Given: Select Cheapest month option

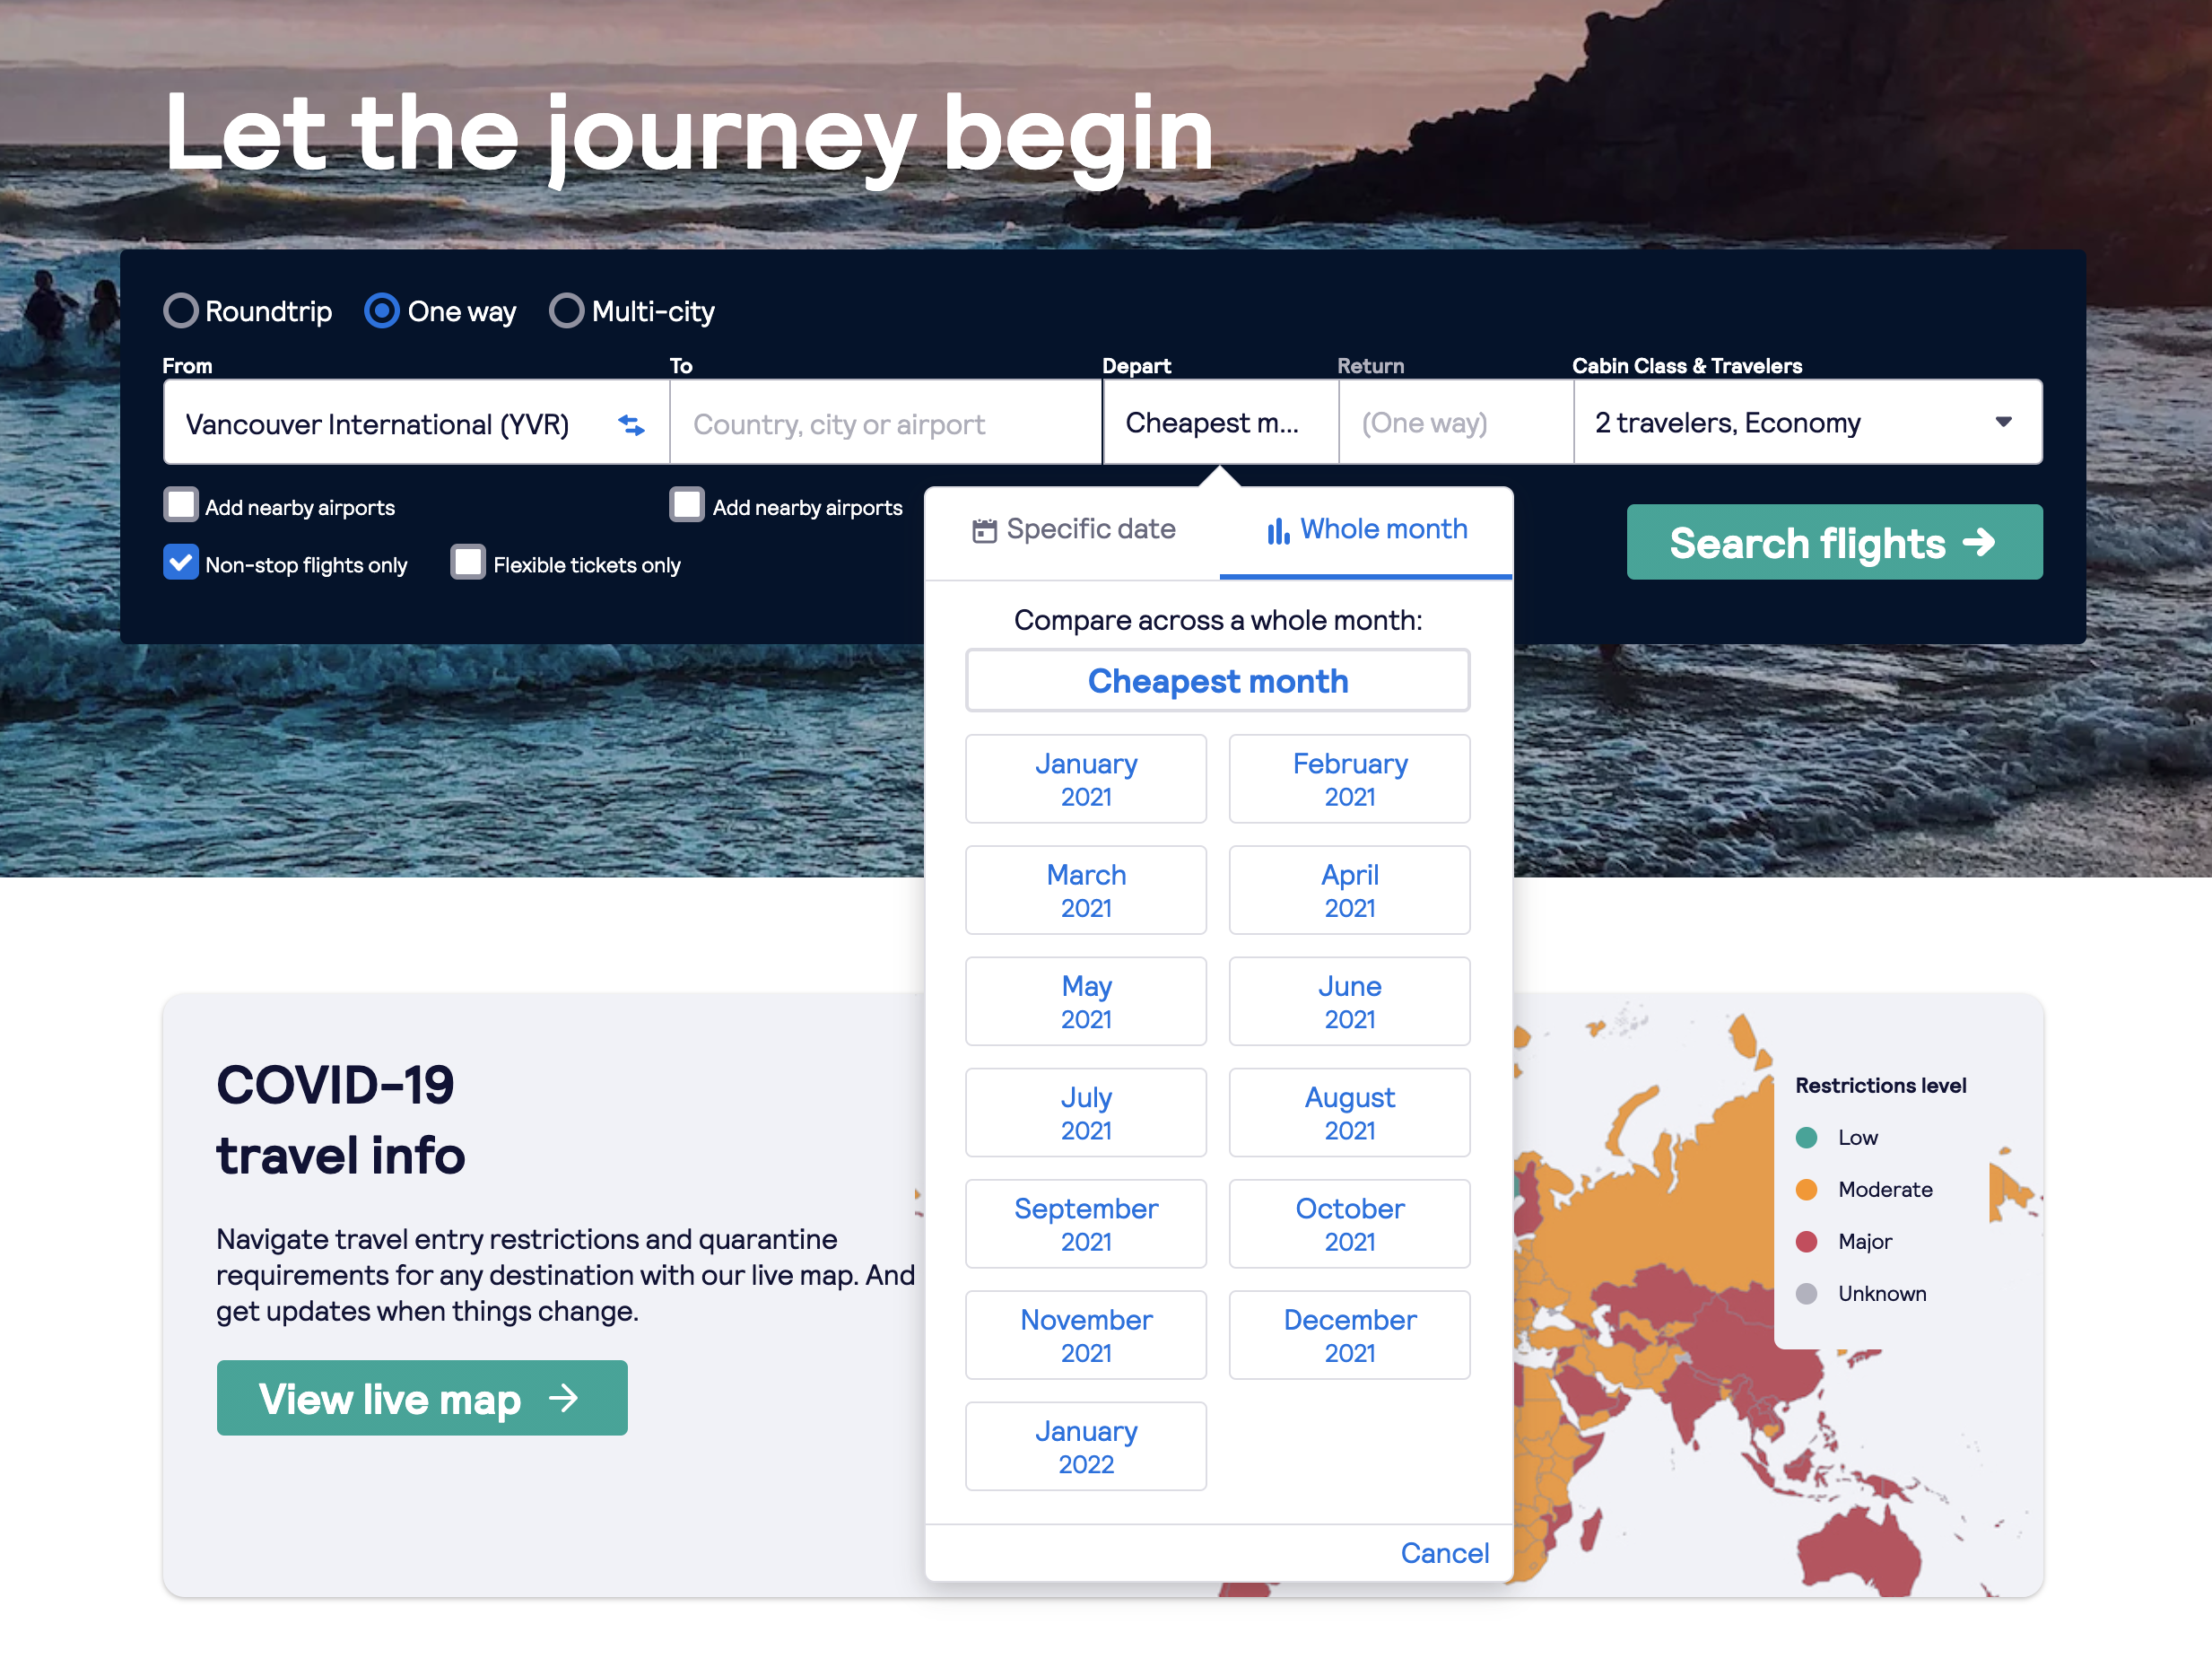Looking at the screenshot, I should pos(1218,679).
